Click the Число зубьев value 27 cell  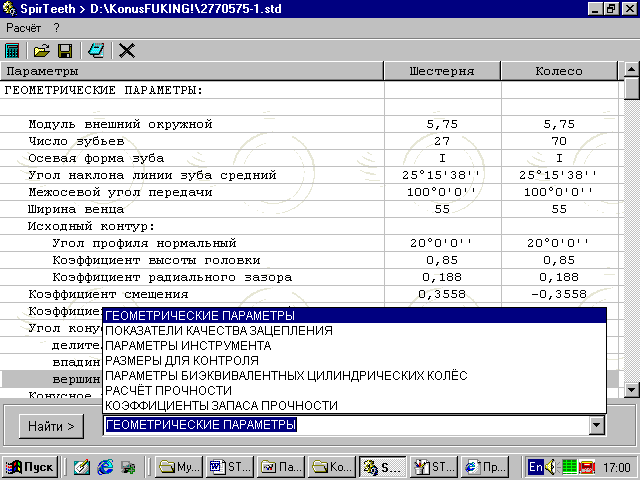click(x=442, y=142)
